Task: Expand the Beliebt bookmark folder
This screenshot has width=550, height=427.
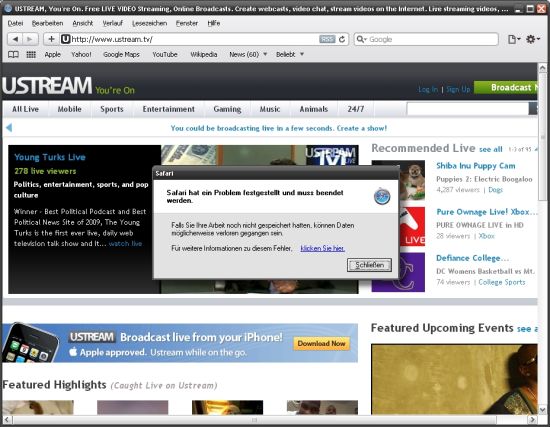Action: pyautogui.click(x=290, y=54)
